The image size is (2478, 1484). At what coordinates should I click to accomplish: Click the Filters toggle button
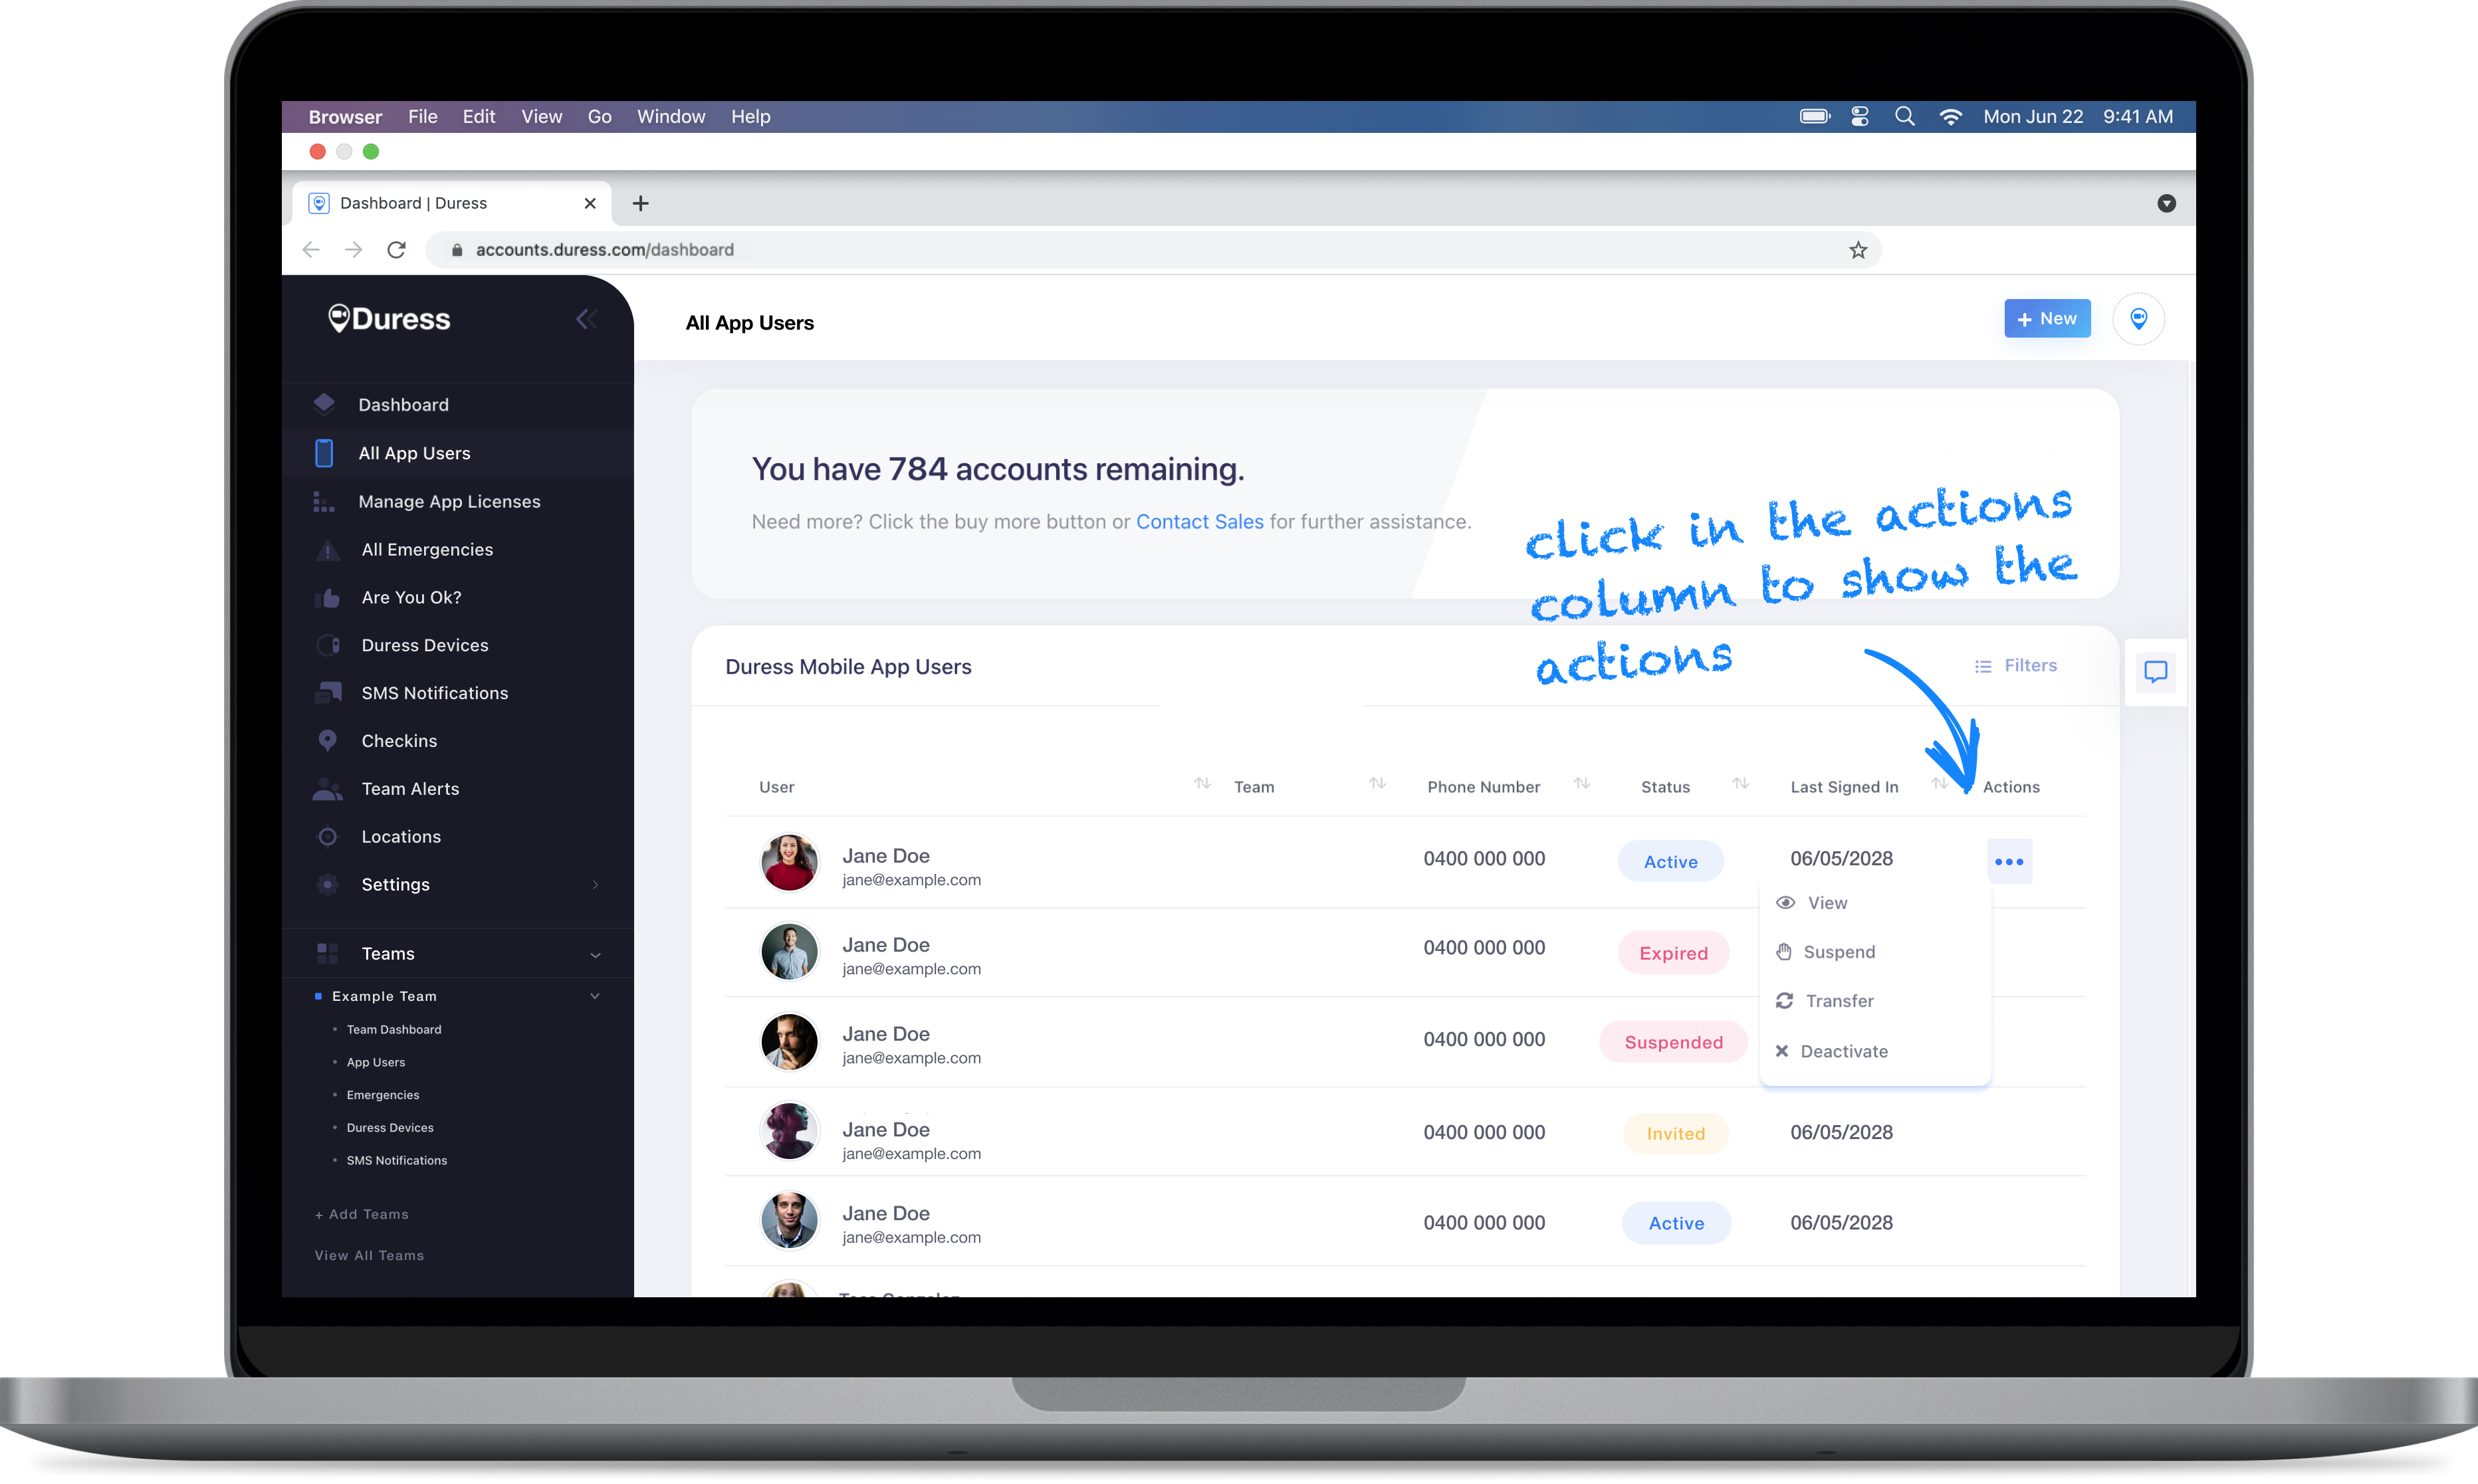point(2017,665)
